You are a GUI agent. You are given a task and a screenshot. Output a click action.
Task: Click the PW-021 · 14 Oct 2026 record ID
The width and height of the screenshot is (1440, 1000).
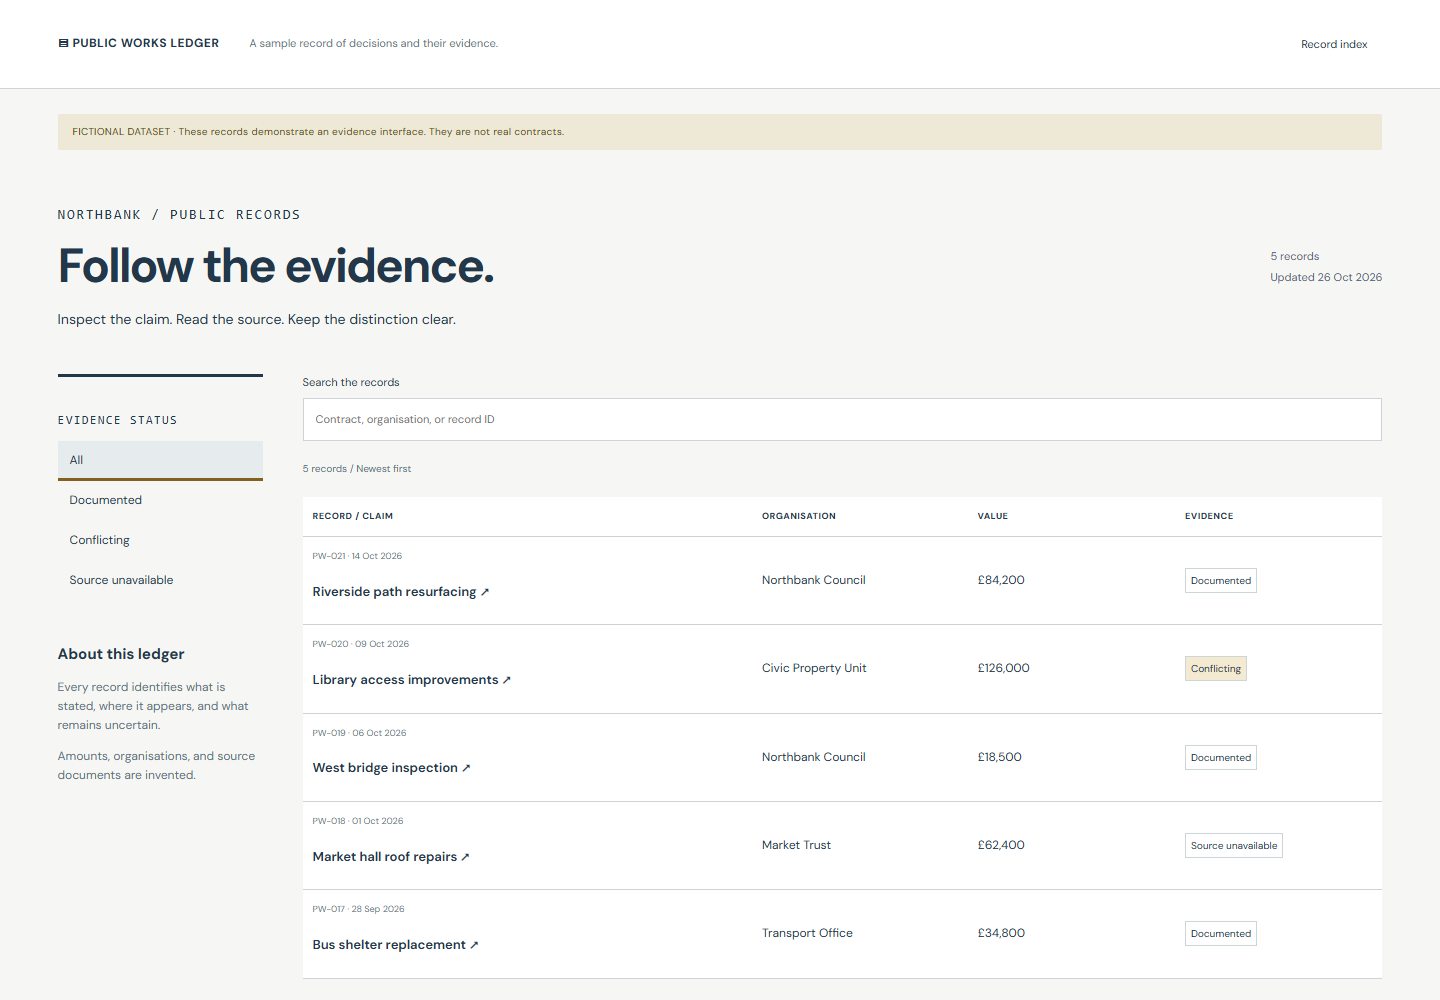click(x=357, y=556)
